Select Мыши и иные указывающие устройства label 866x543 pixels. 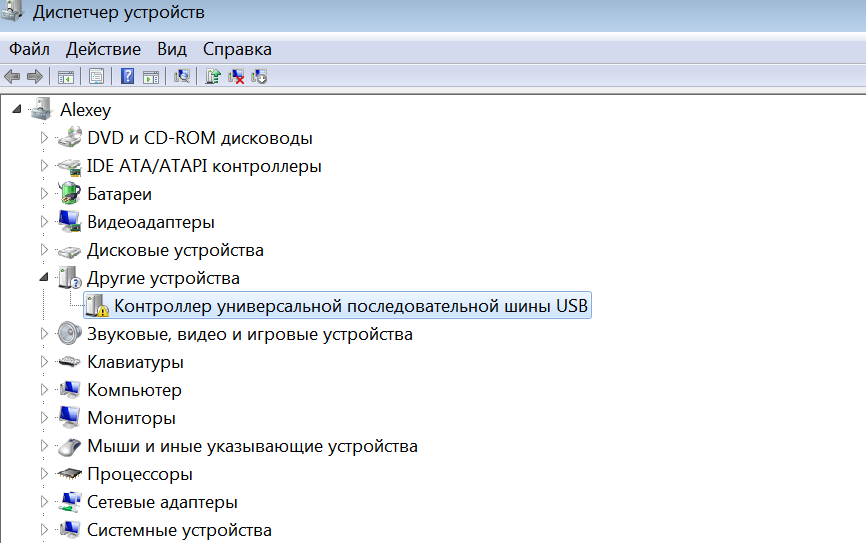[252, 446]
